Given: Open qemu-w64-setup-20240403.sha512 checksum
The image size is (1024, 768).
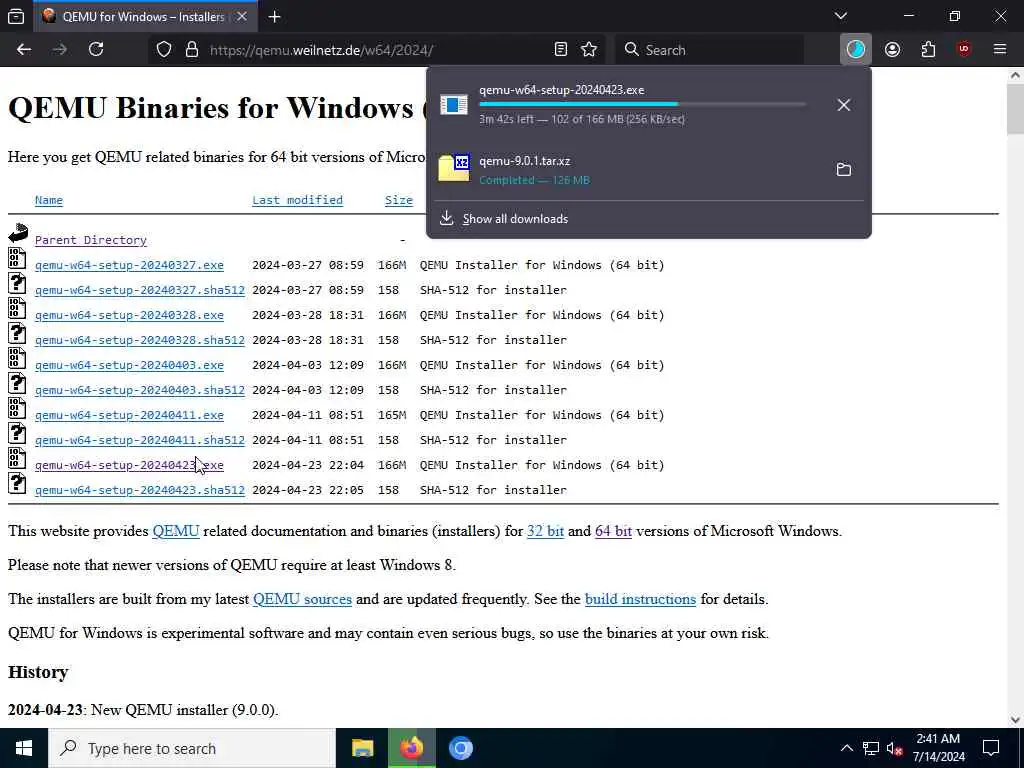Looking at the screenshot, I should pyautogui.click(x=140, y=390).
